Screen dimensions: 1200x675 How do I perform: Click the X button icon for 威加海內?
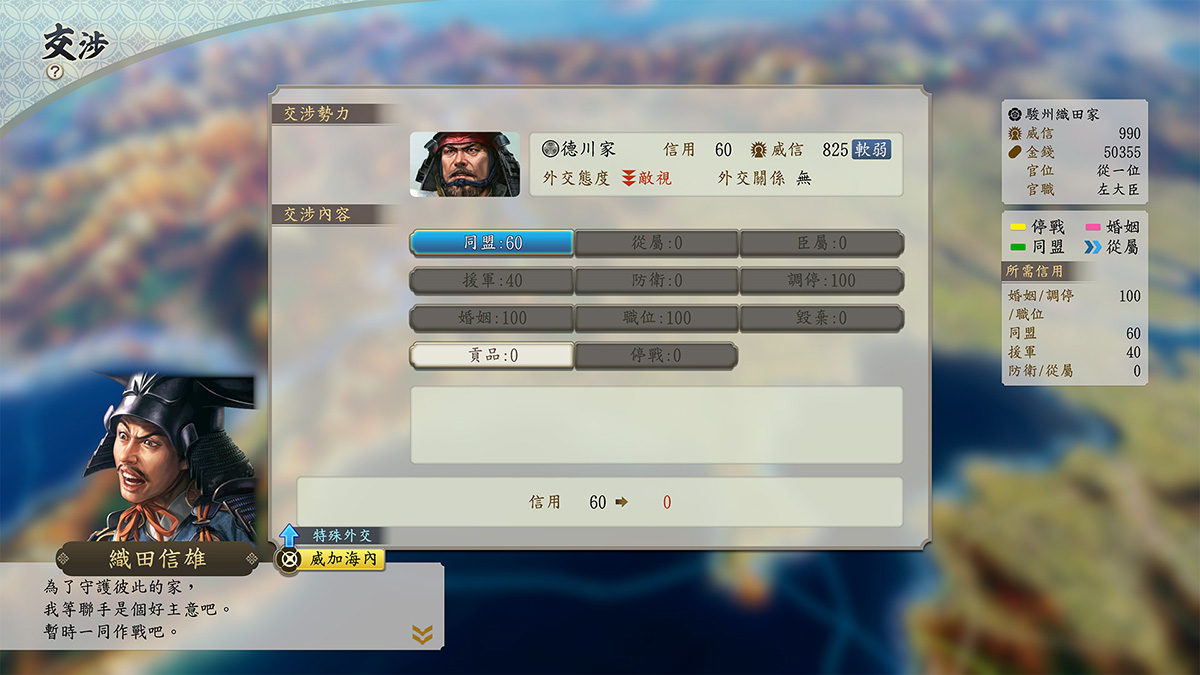(289, 560)
